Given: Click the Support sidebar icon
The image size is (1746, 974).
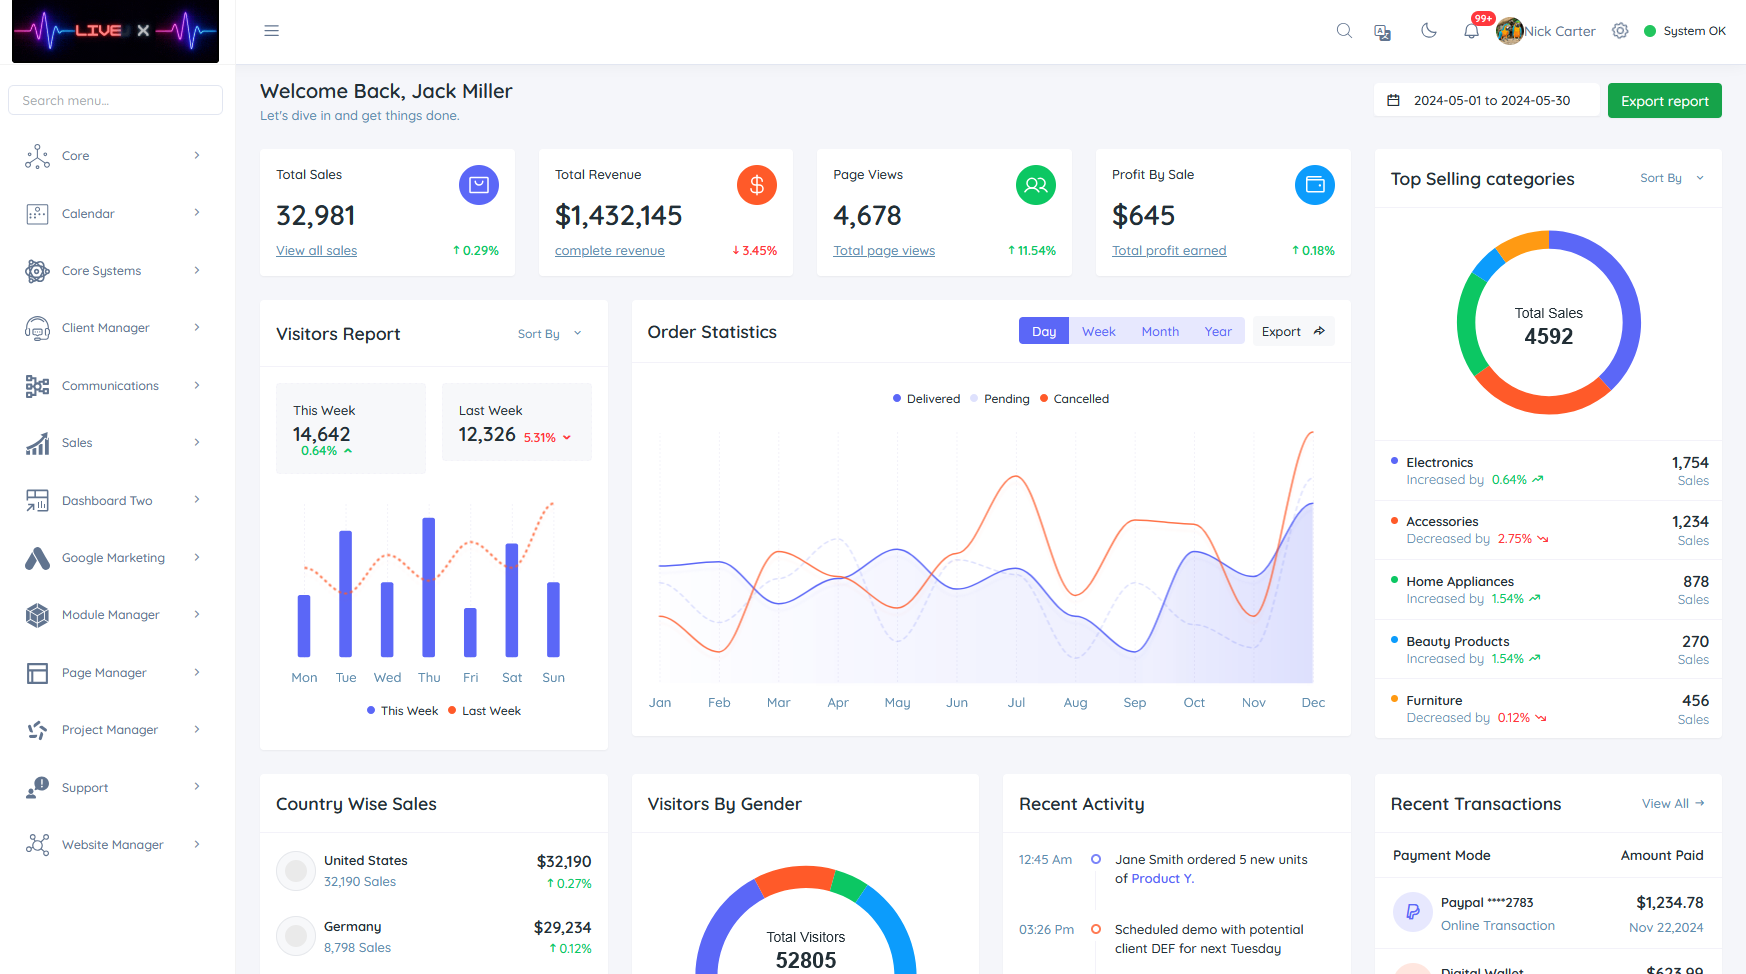Looking at the screenshot, I should pyautogui.click(x=37, y=788).
